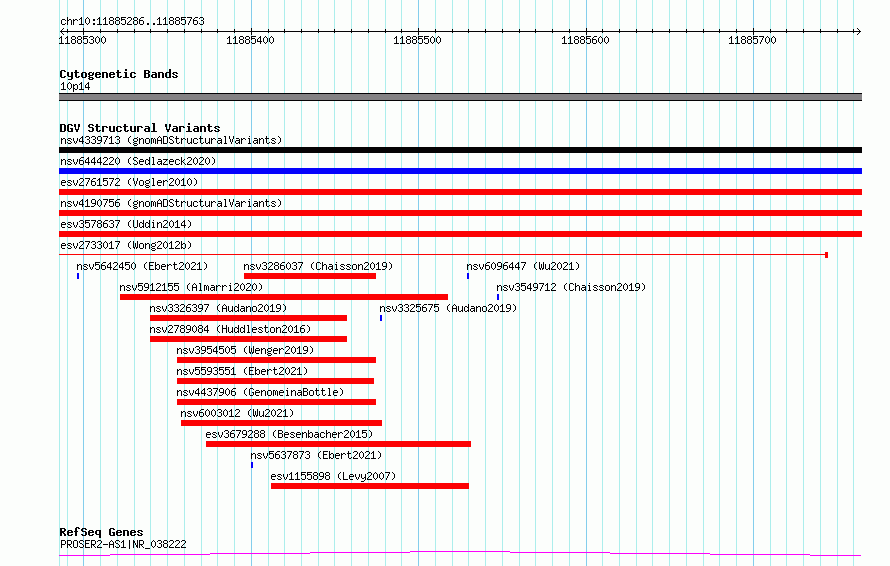Click the small blue nsv5637873 marker
This screenshot has width=890, height=566.
pos(252,465)
